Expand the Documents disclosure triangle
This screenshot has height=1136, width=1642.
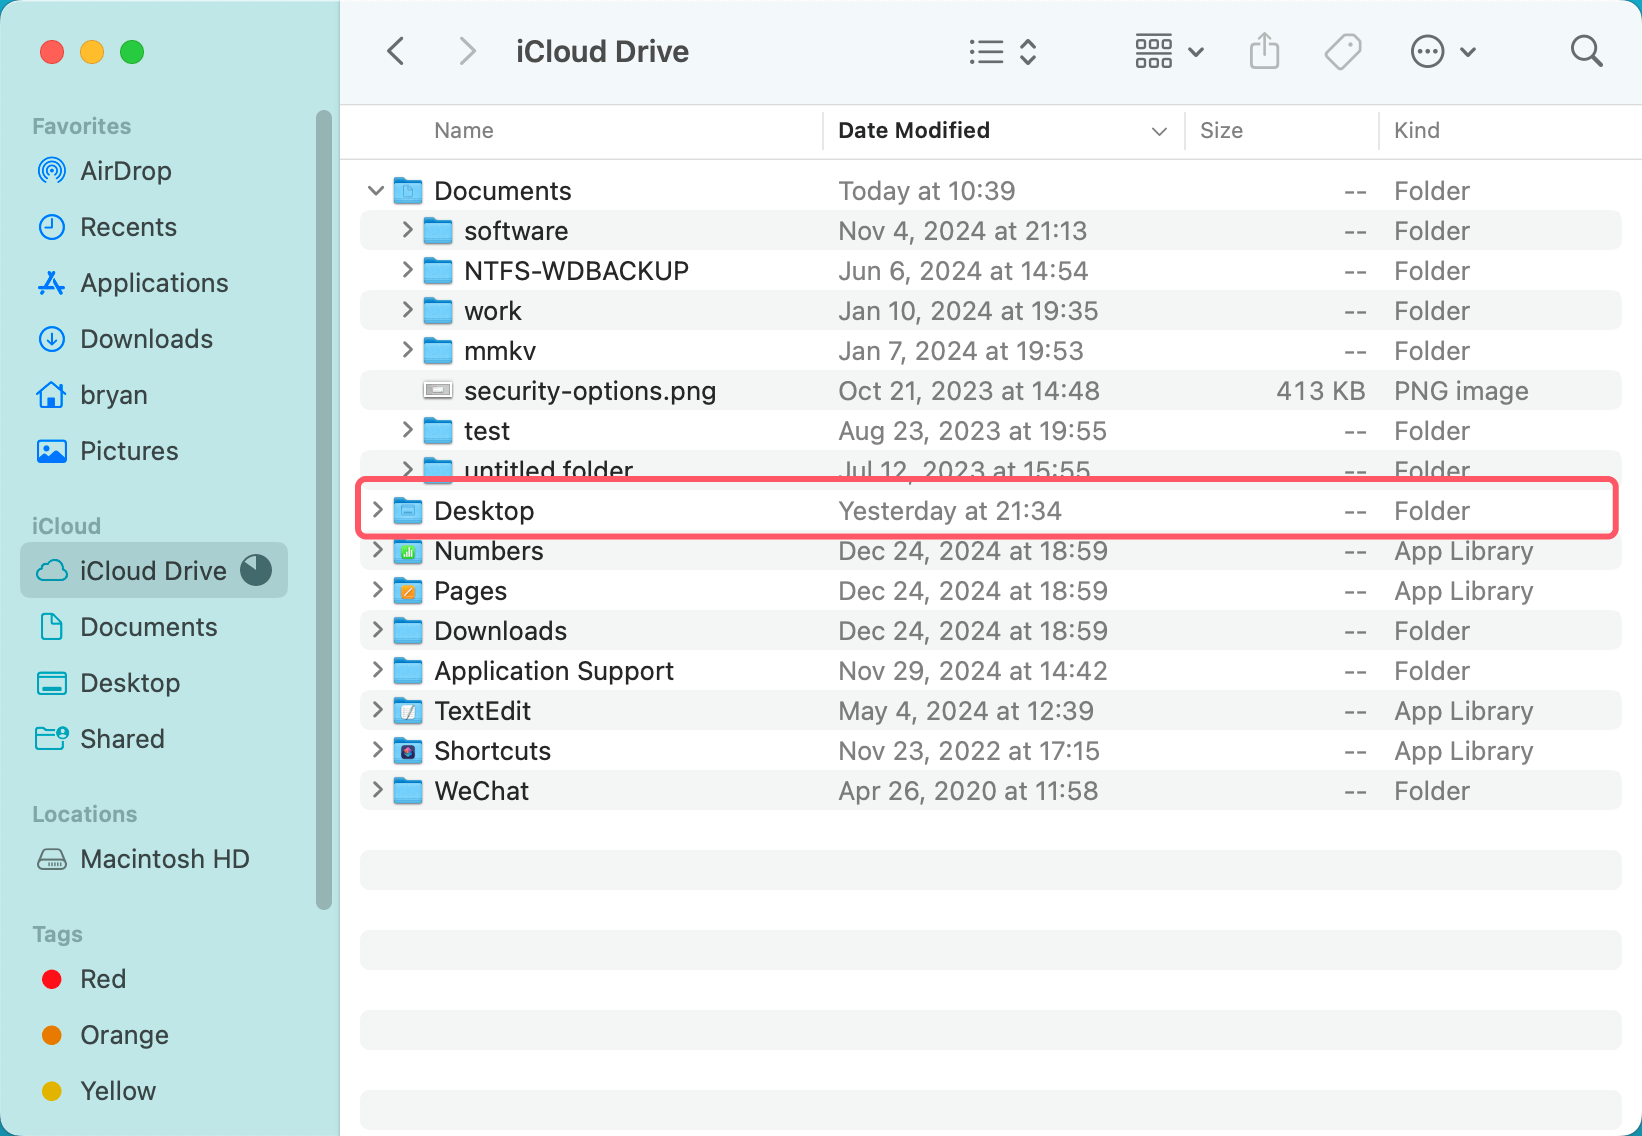click(375, 190)
